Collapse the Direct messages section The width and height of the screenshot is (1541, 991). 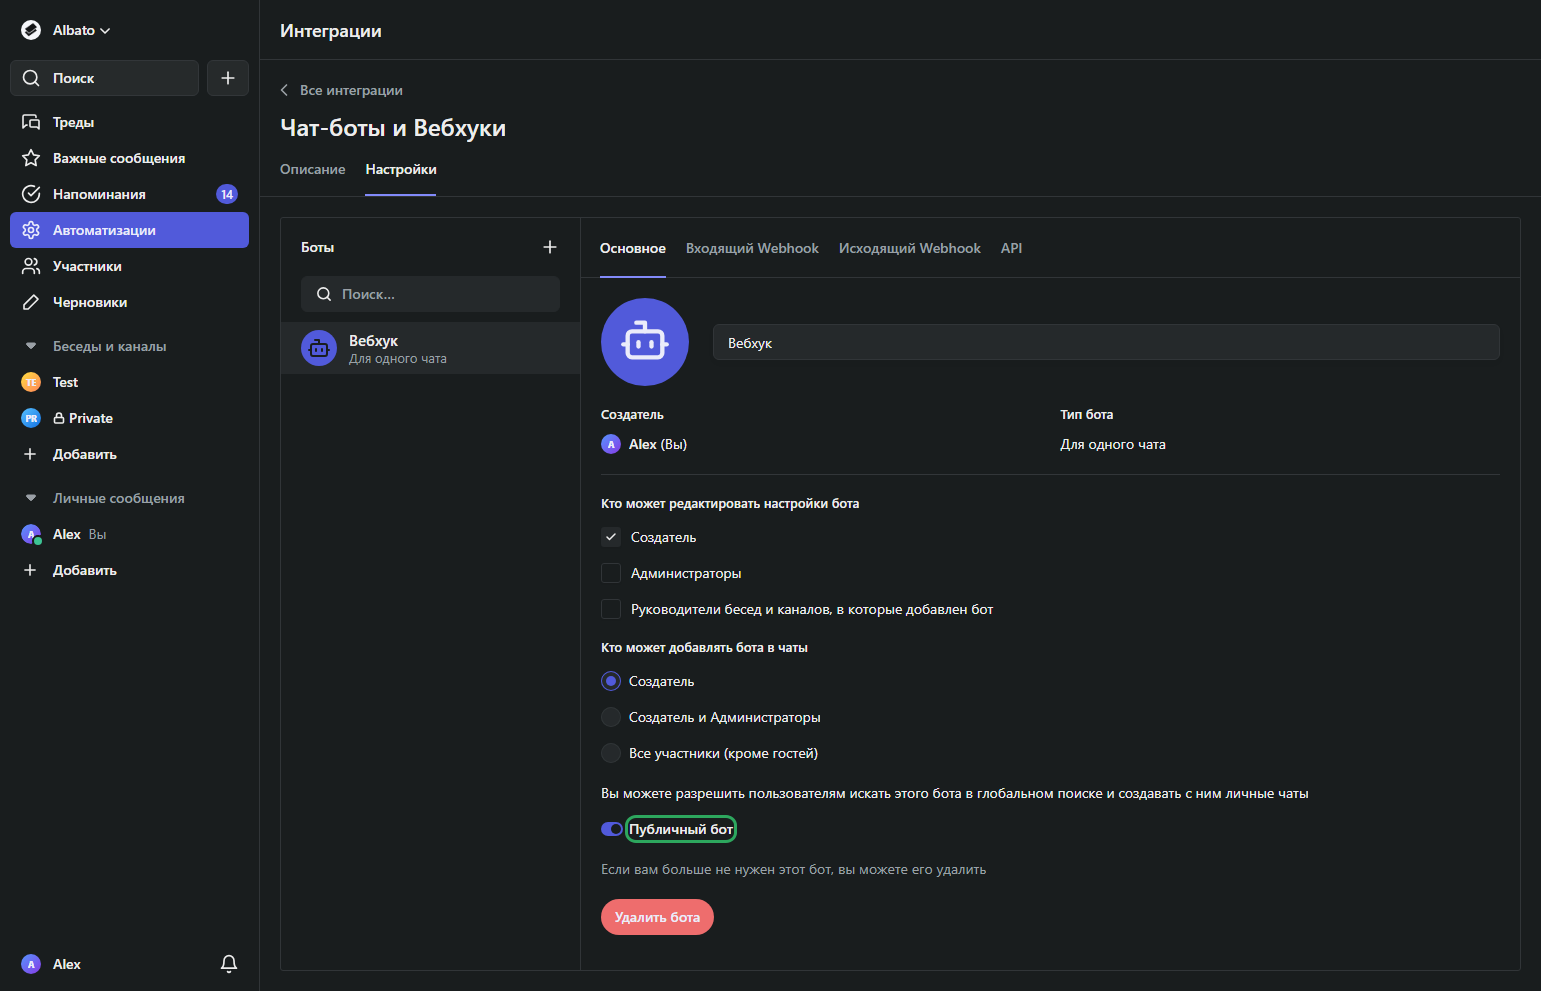(31, 498)
